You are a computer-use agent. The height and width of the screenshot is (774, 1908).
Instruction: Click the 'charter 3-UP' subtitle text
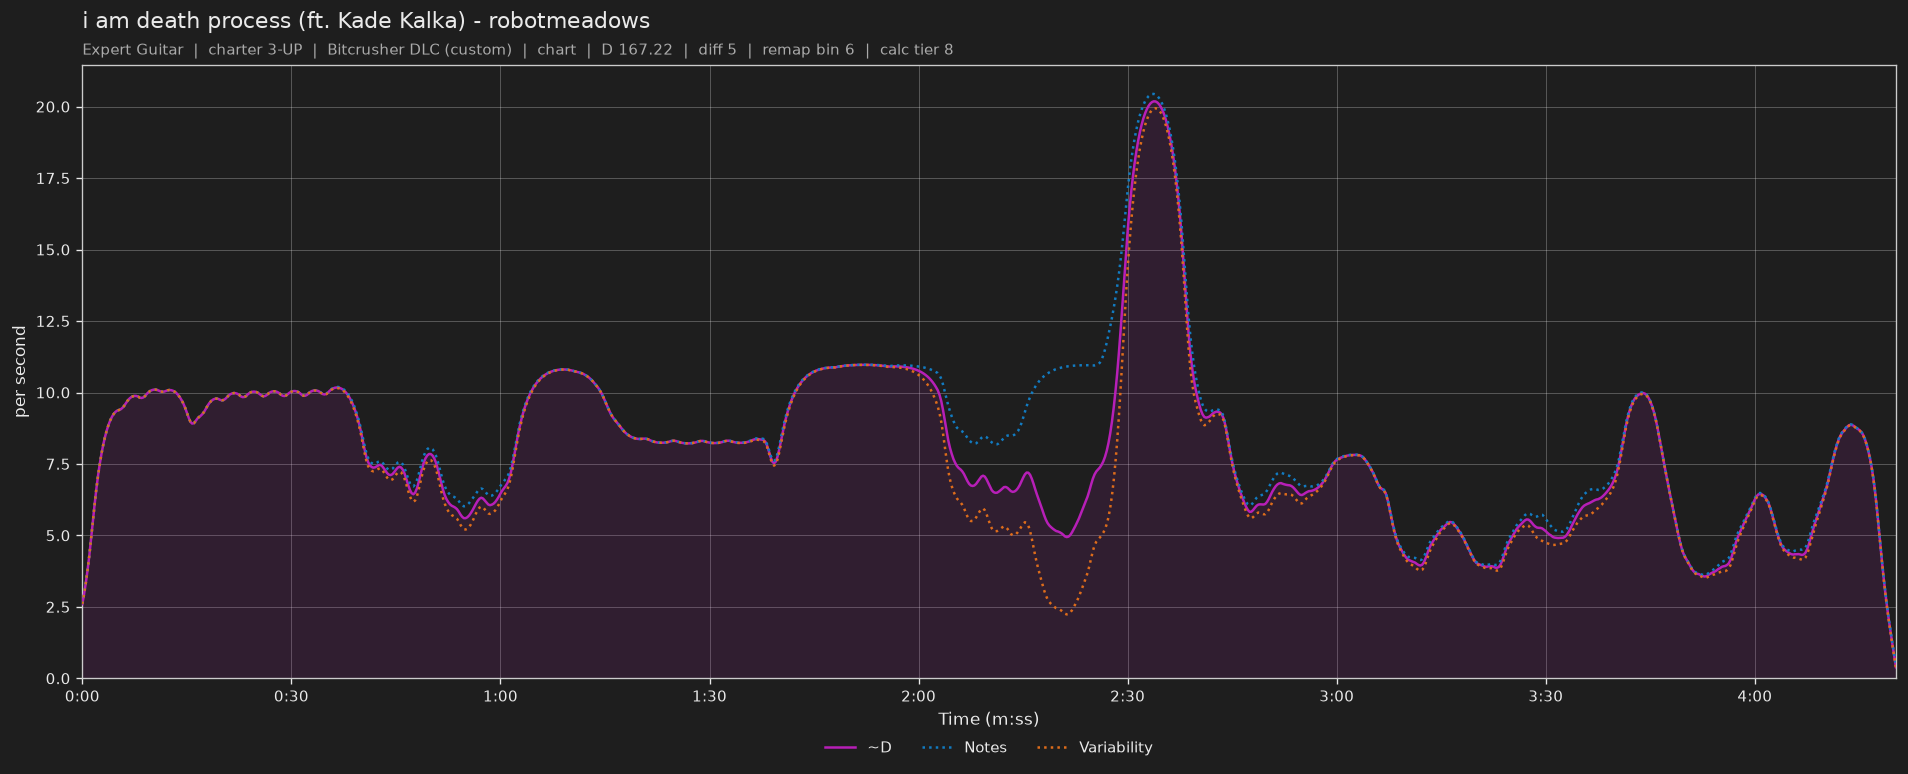(255, 49)
